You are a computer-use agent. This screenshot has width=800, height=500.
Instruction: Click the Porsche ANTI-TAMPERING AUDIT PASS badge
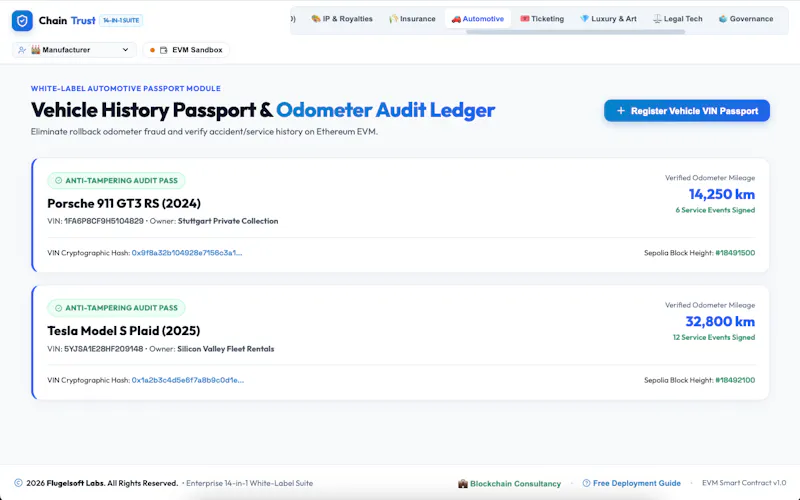(x=116, y=181)
